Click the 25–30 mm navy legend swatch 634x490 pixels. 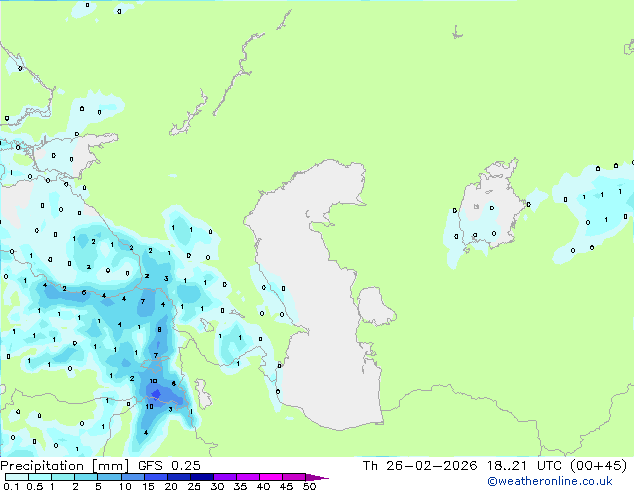[201, 477]
